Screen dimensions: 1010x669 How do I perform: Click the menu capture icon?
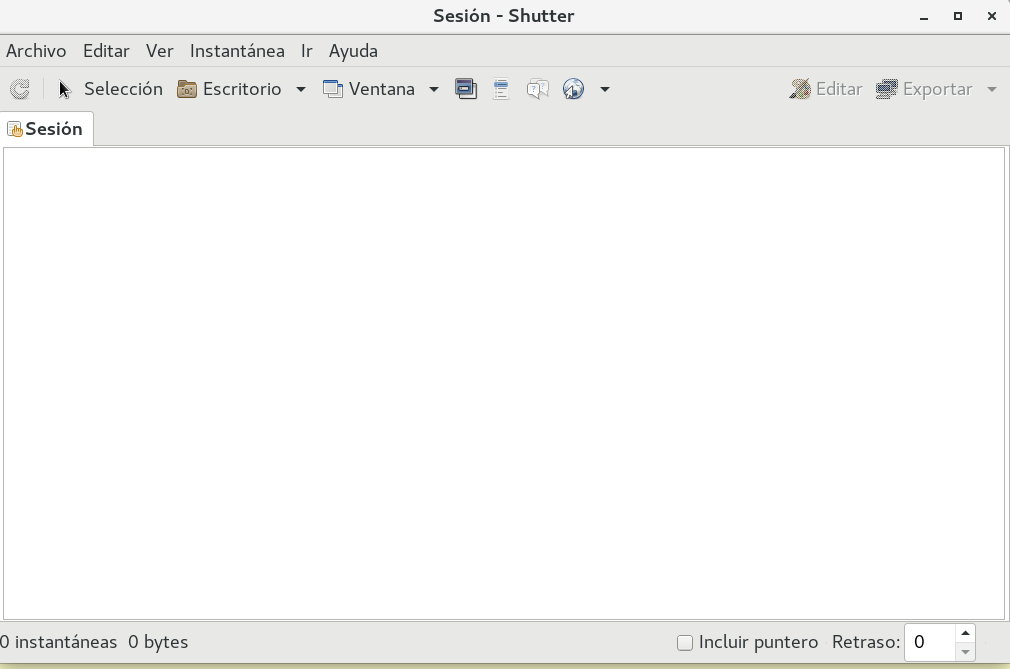tap(502, 89)
